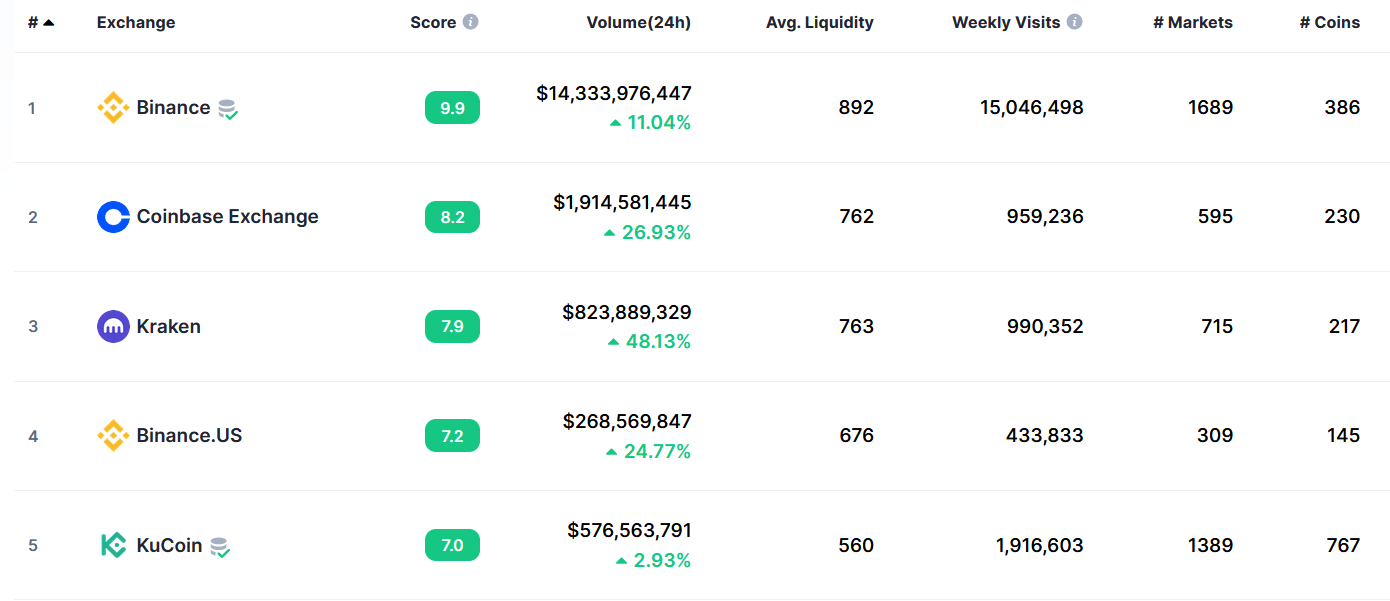
Task: Sort table by Avg. Liquidity header
Action: pyautogui.click(x=819, y=22)
